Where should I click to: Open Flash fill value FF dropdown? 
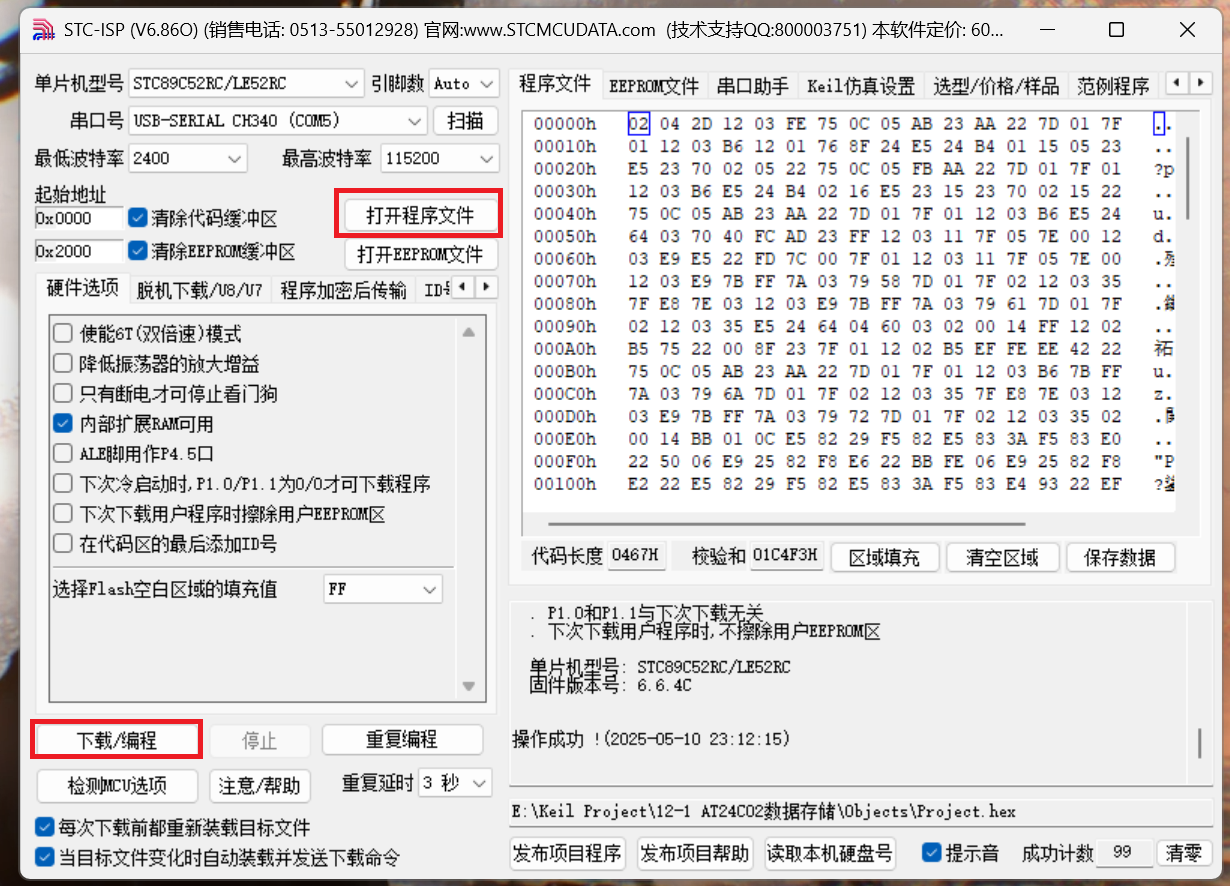[x=382, y=590]
